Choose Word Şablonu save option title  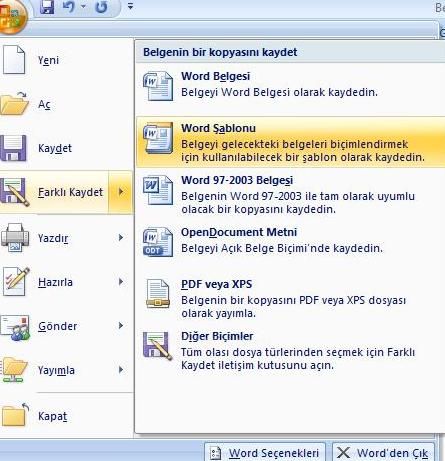pyautogui.click(x=218, y=128)
